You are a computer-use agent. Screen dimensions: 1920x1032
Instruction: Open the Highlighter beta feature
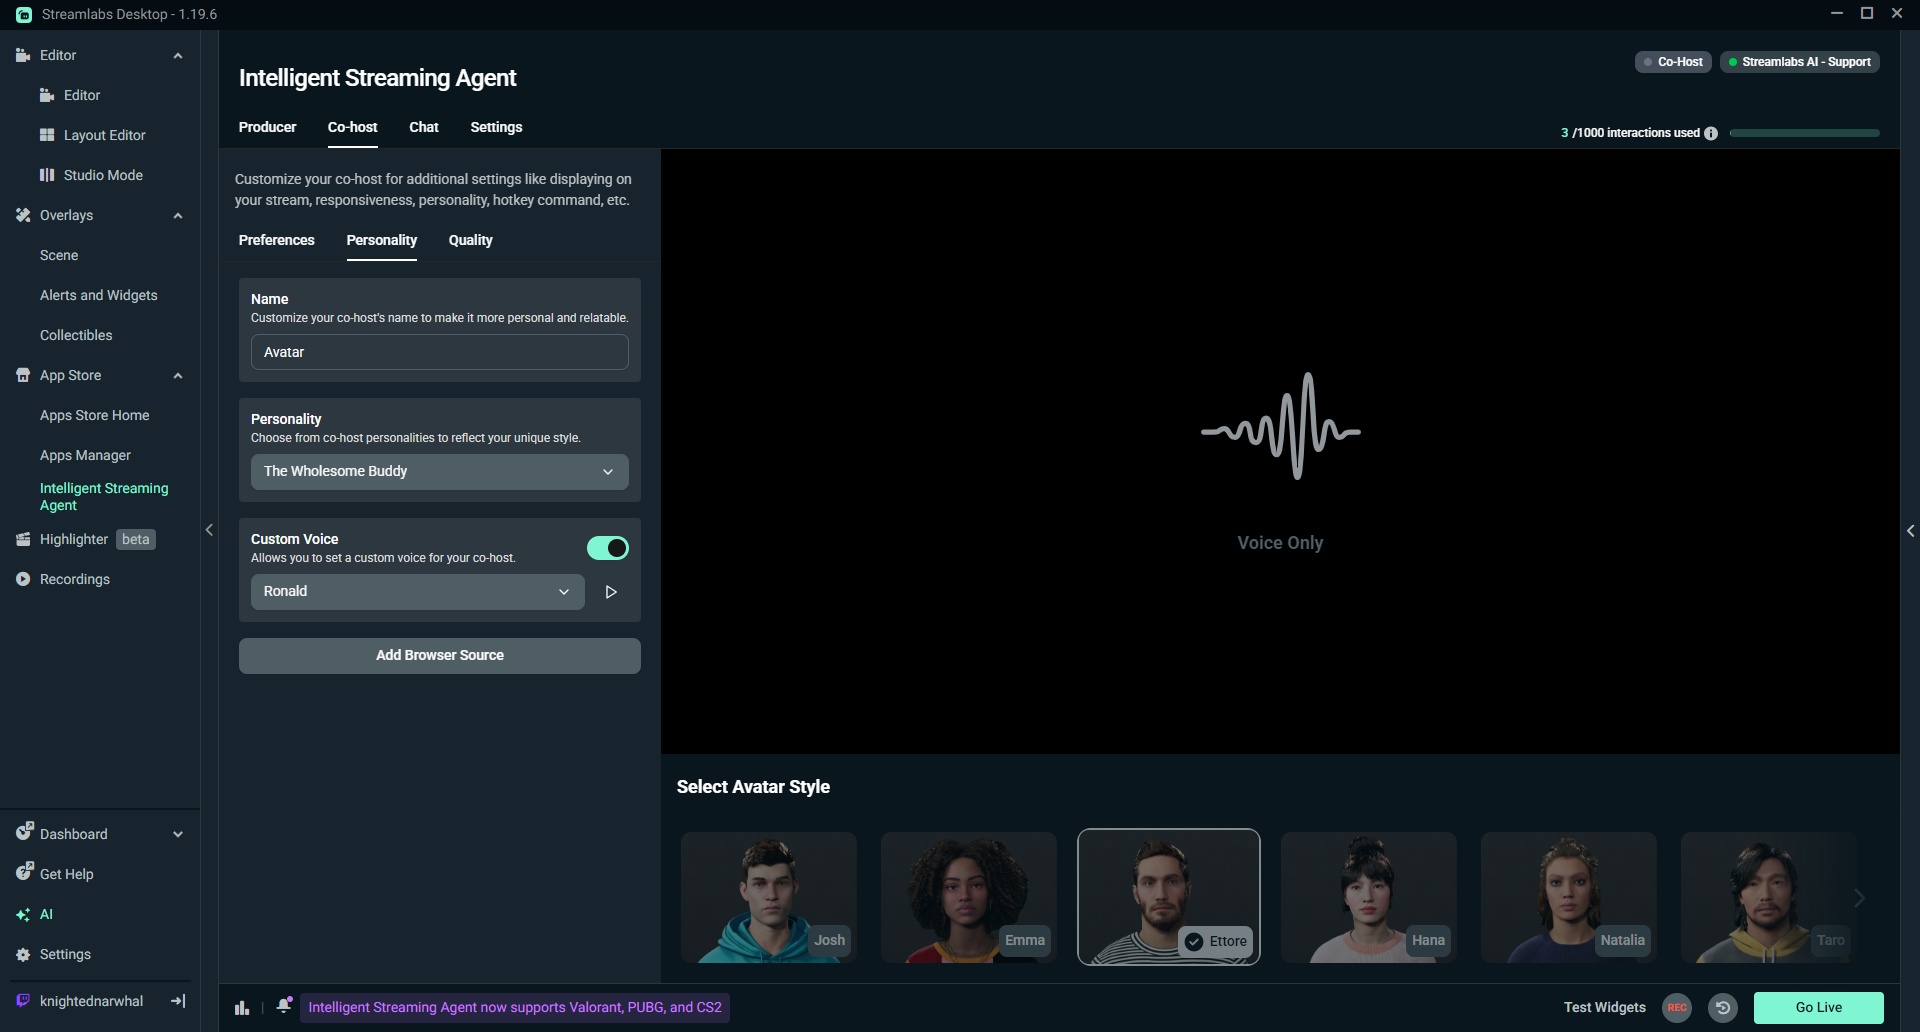73,539
